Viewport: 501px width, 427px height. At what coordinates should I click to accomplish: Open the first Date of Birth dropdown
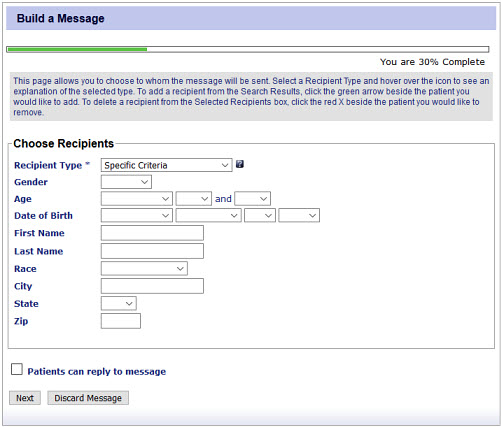click(x=137, y=215)
